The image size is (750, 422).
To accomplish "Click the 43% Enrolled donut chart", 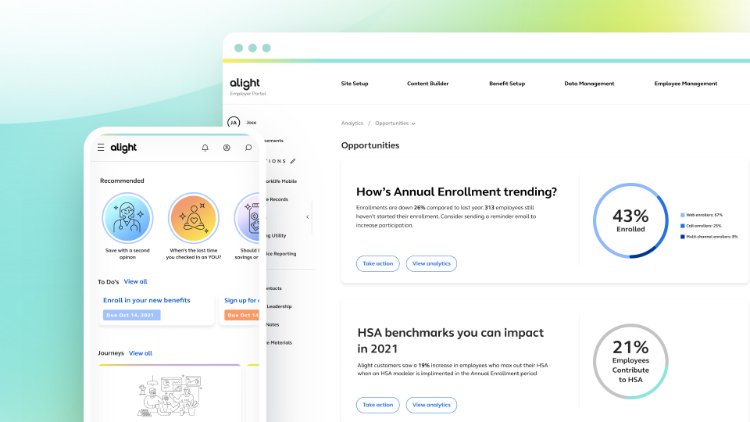I will (630, 221).
